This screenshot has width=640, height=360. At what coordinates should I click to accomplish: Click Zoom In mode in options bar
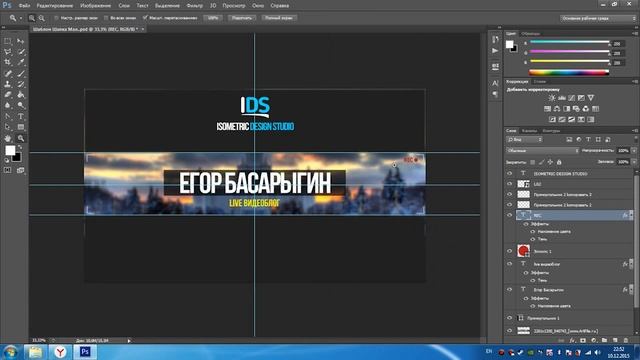pos(32,18)
